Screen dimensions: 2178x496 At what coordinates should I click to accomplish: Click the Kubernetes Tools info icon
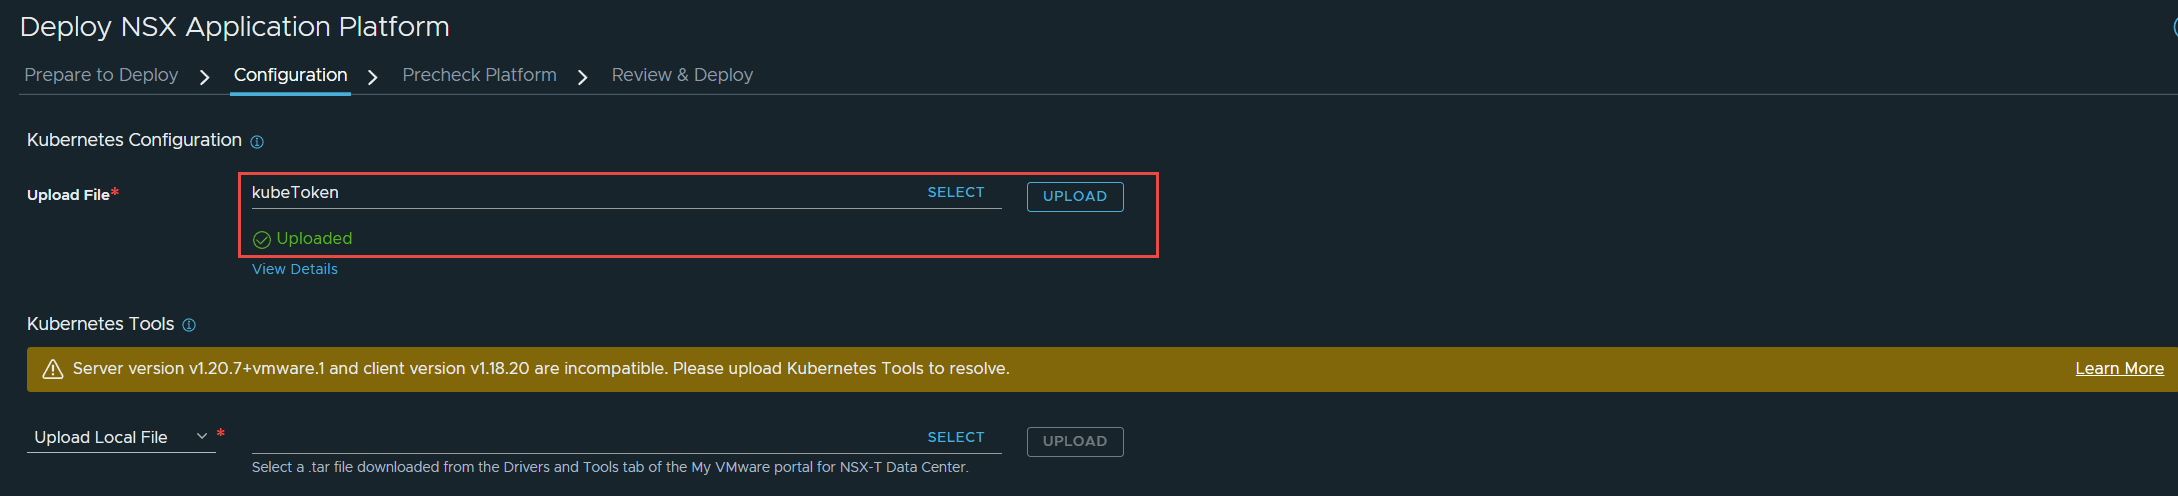(x=189, y=325)
